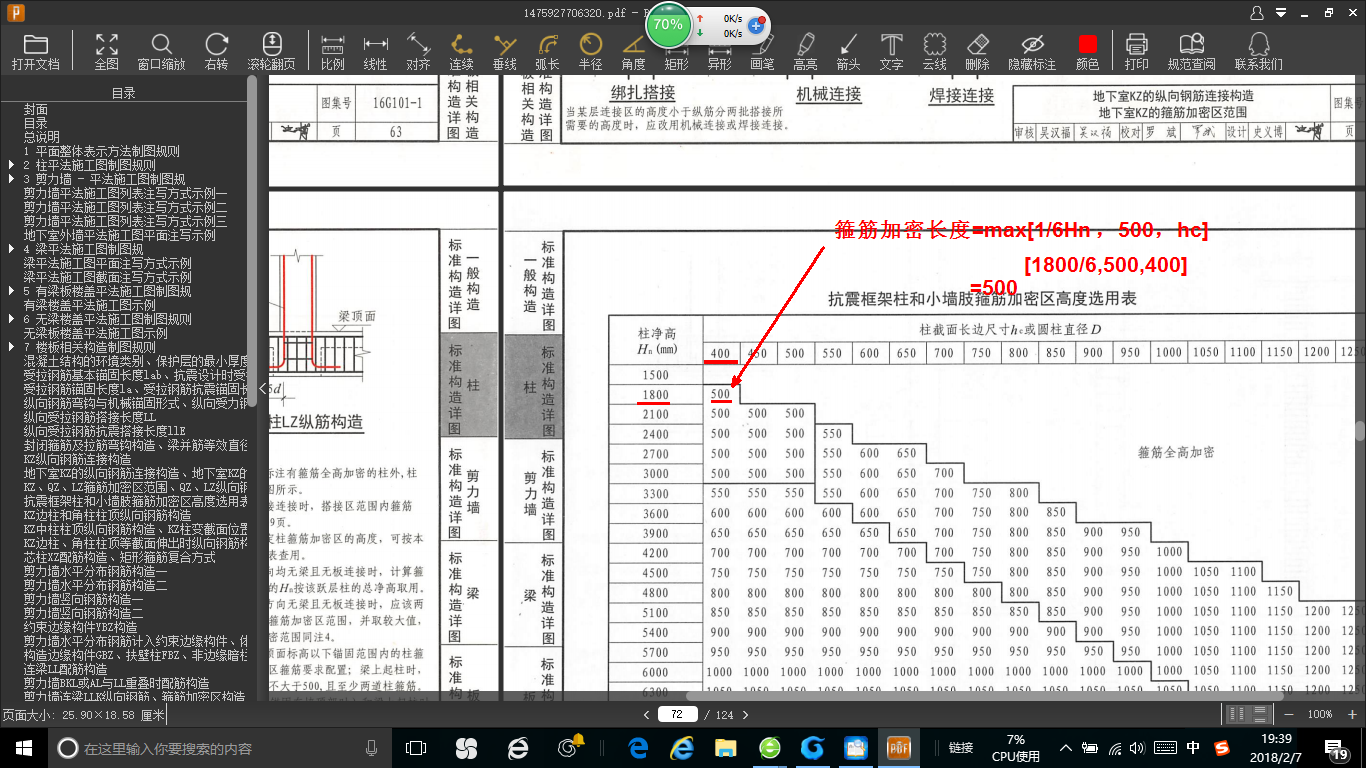
Task: Rotate the page right with 右转
Action: 216,52
